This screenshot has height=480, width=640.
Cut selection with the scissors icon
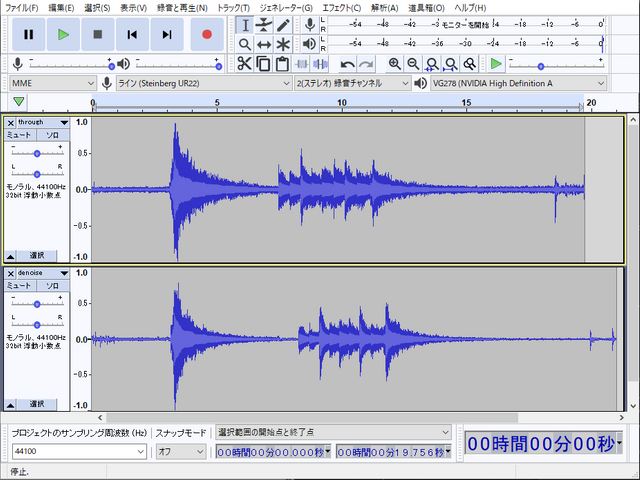(x=244, y=64)
